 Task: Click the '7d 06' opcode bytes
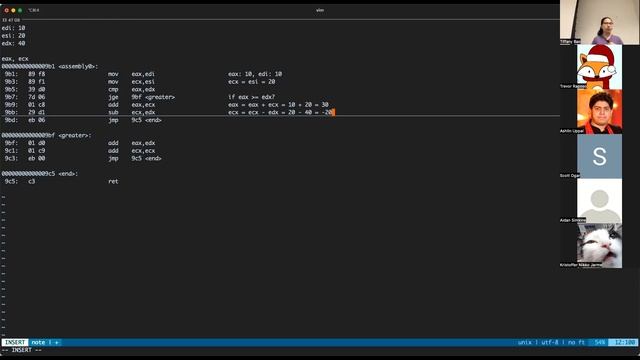coord(37,97)
